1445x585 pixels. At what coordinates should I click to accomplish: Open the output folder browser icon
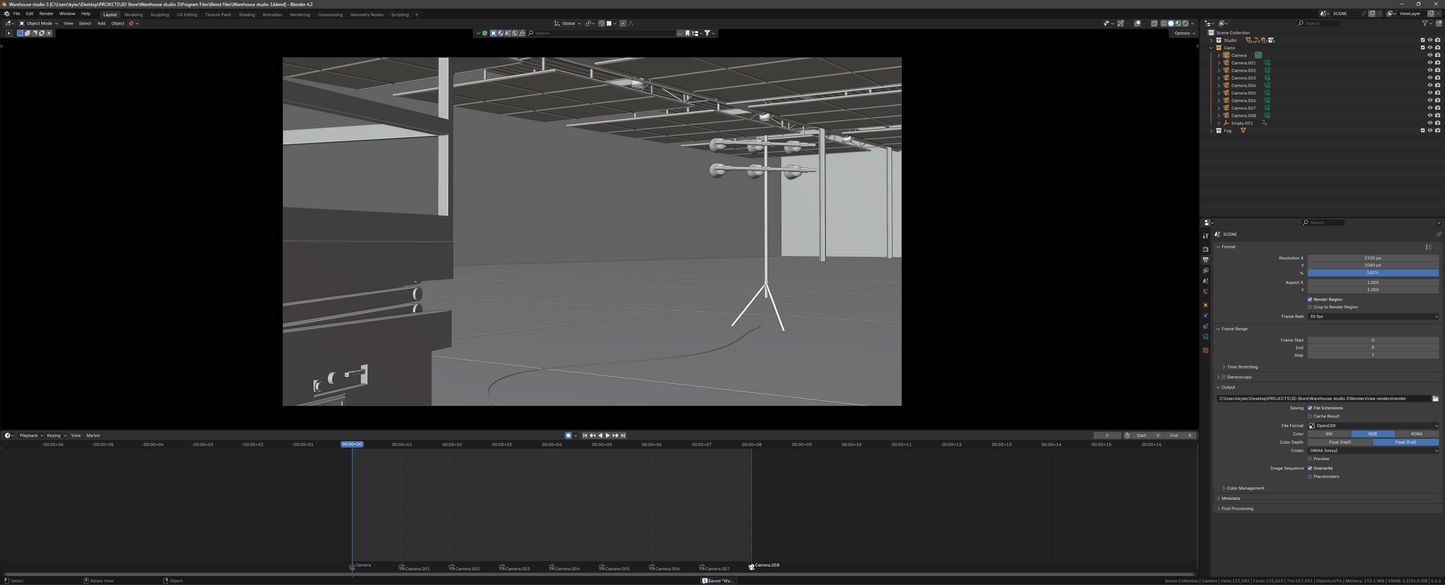tap(1435, 398)
